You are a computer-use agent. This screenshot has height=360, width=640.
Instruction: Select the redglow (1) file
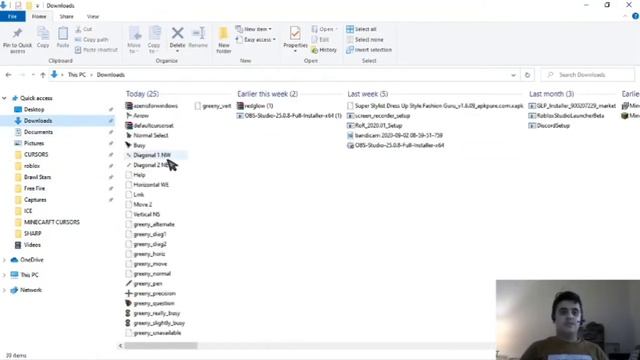(259, 106)
